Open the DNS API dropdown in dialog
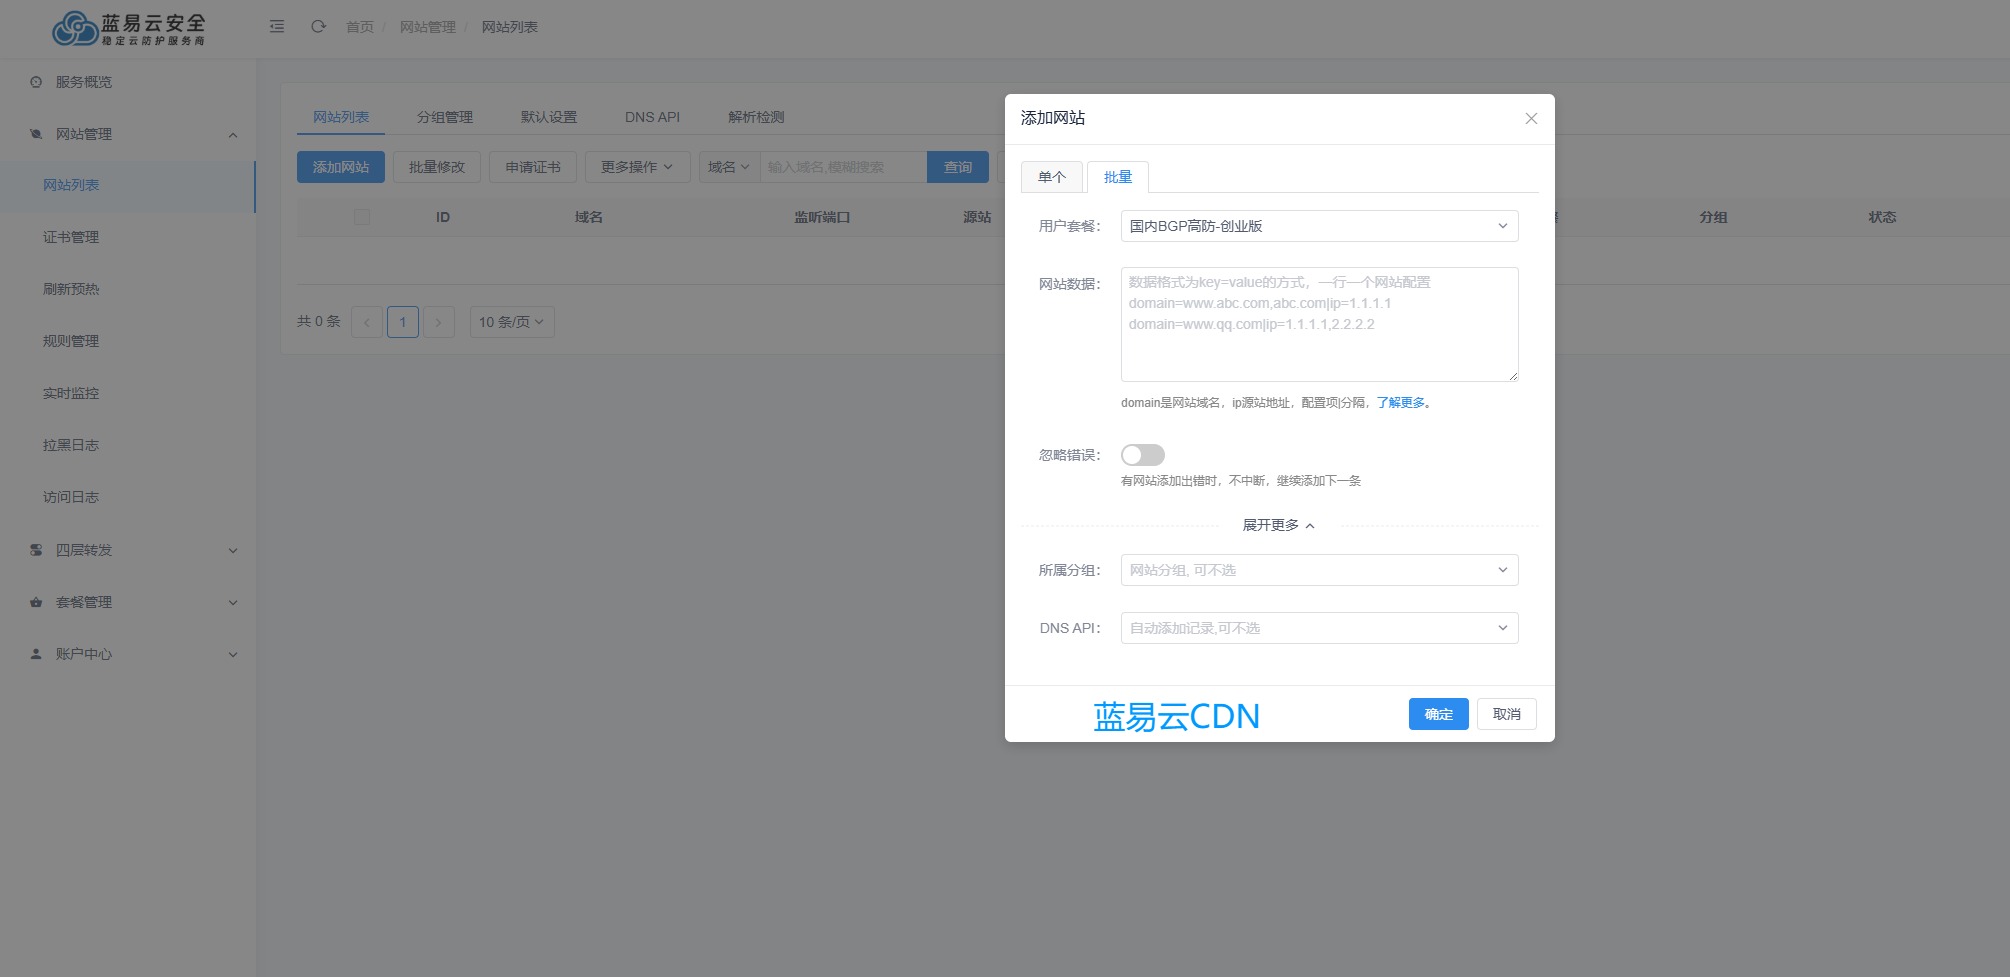The height and width of the screenshot is (977, 2010). 1318,628
